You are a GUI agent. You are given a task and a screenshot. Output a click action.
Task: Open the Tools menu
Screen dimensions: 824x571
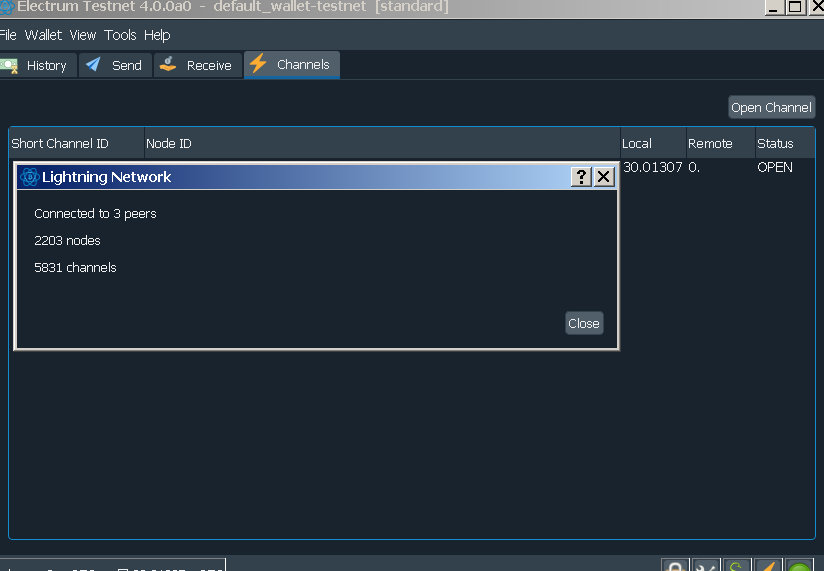click(x=120, y=35)
